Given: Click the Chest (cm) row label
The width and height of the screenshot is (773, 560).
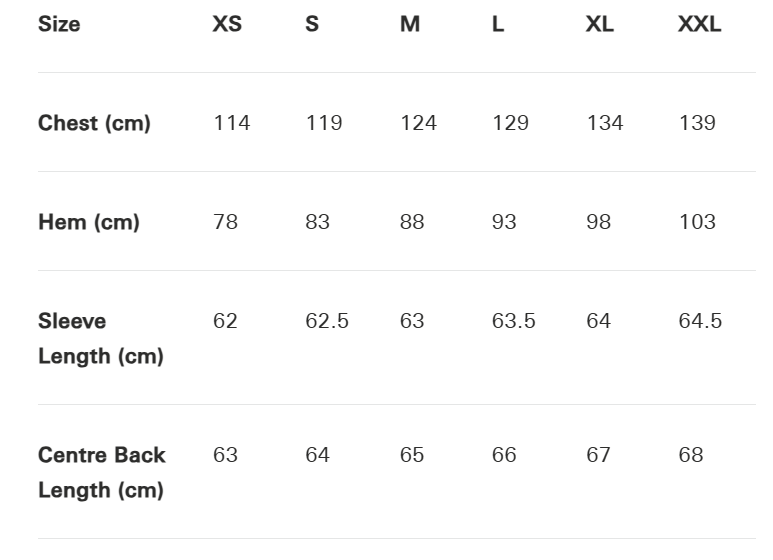Looking at the screenshot, I should (94, 123).
